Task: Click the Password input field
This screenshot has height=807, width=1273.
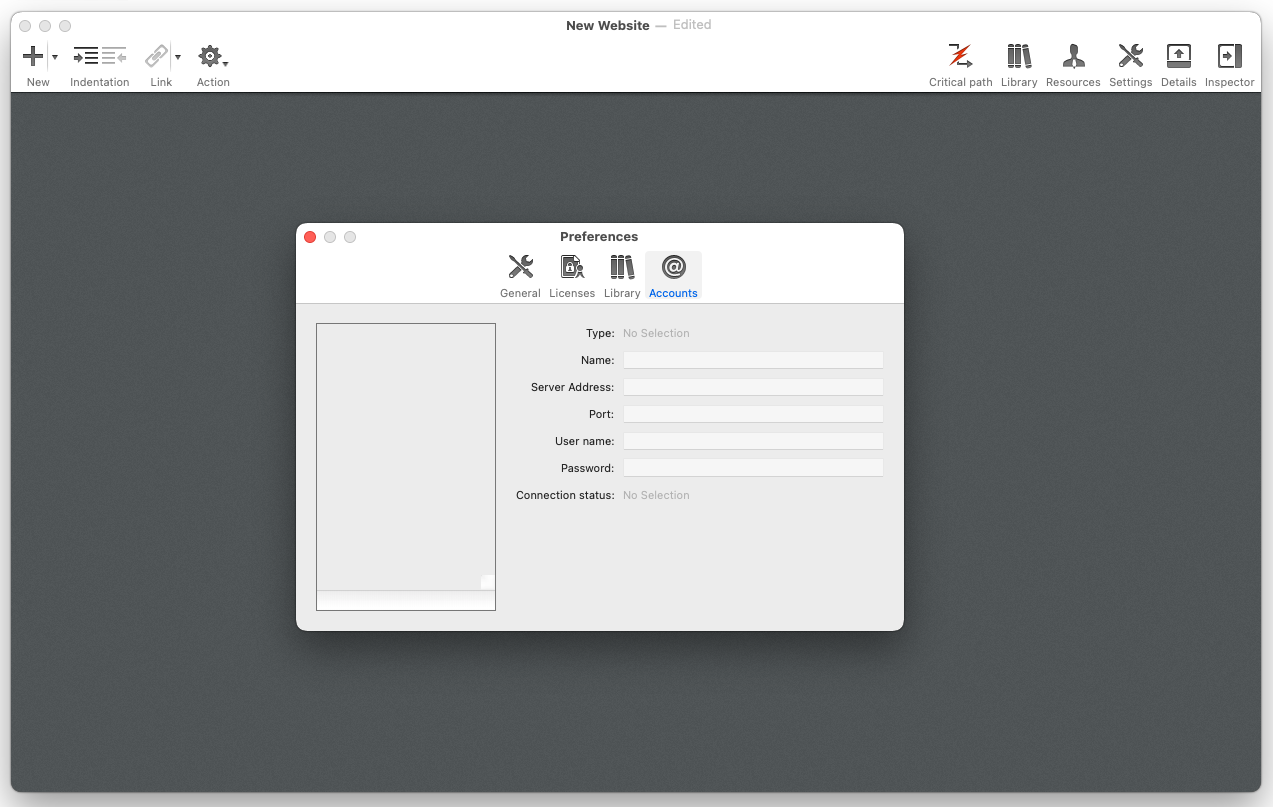Action: click(x=753, y=468)
